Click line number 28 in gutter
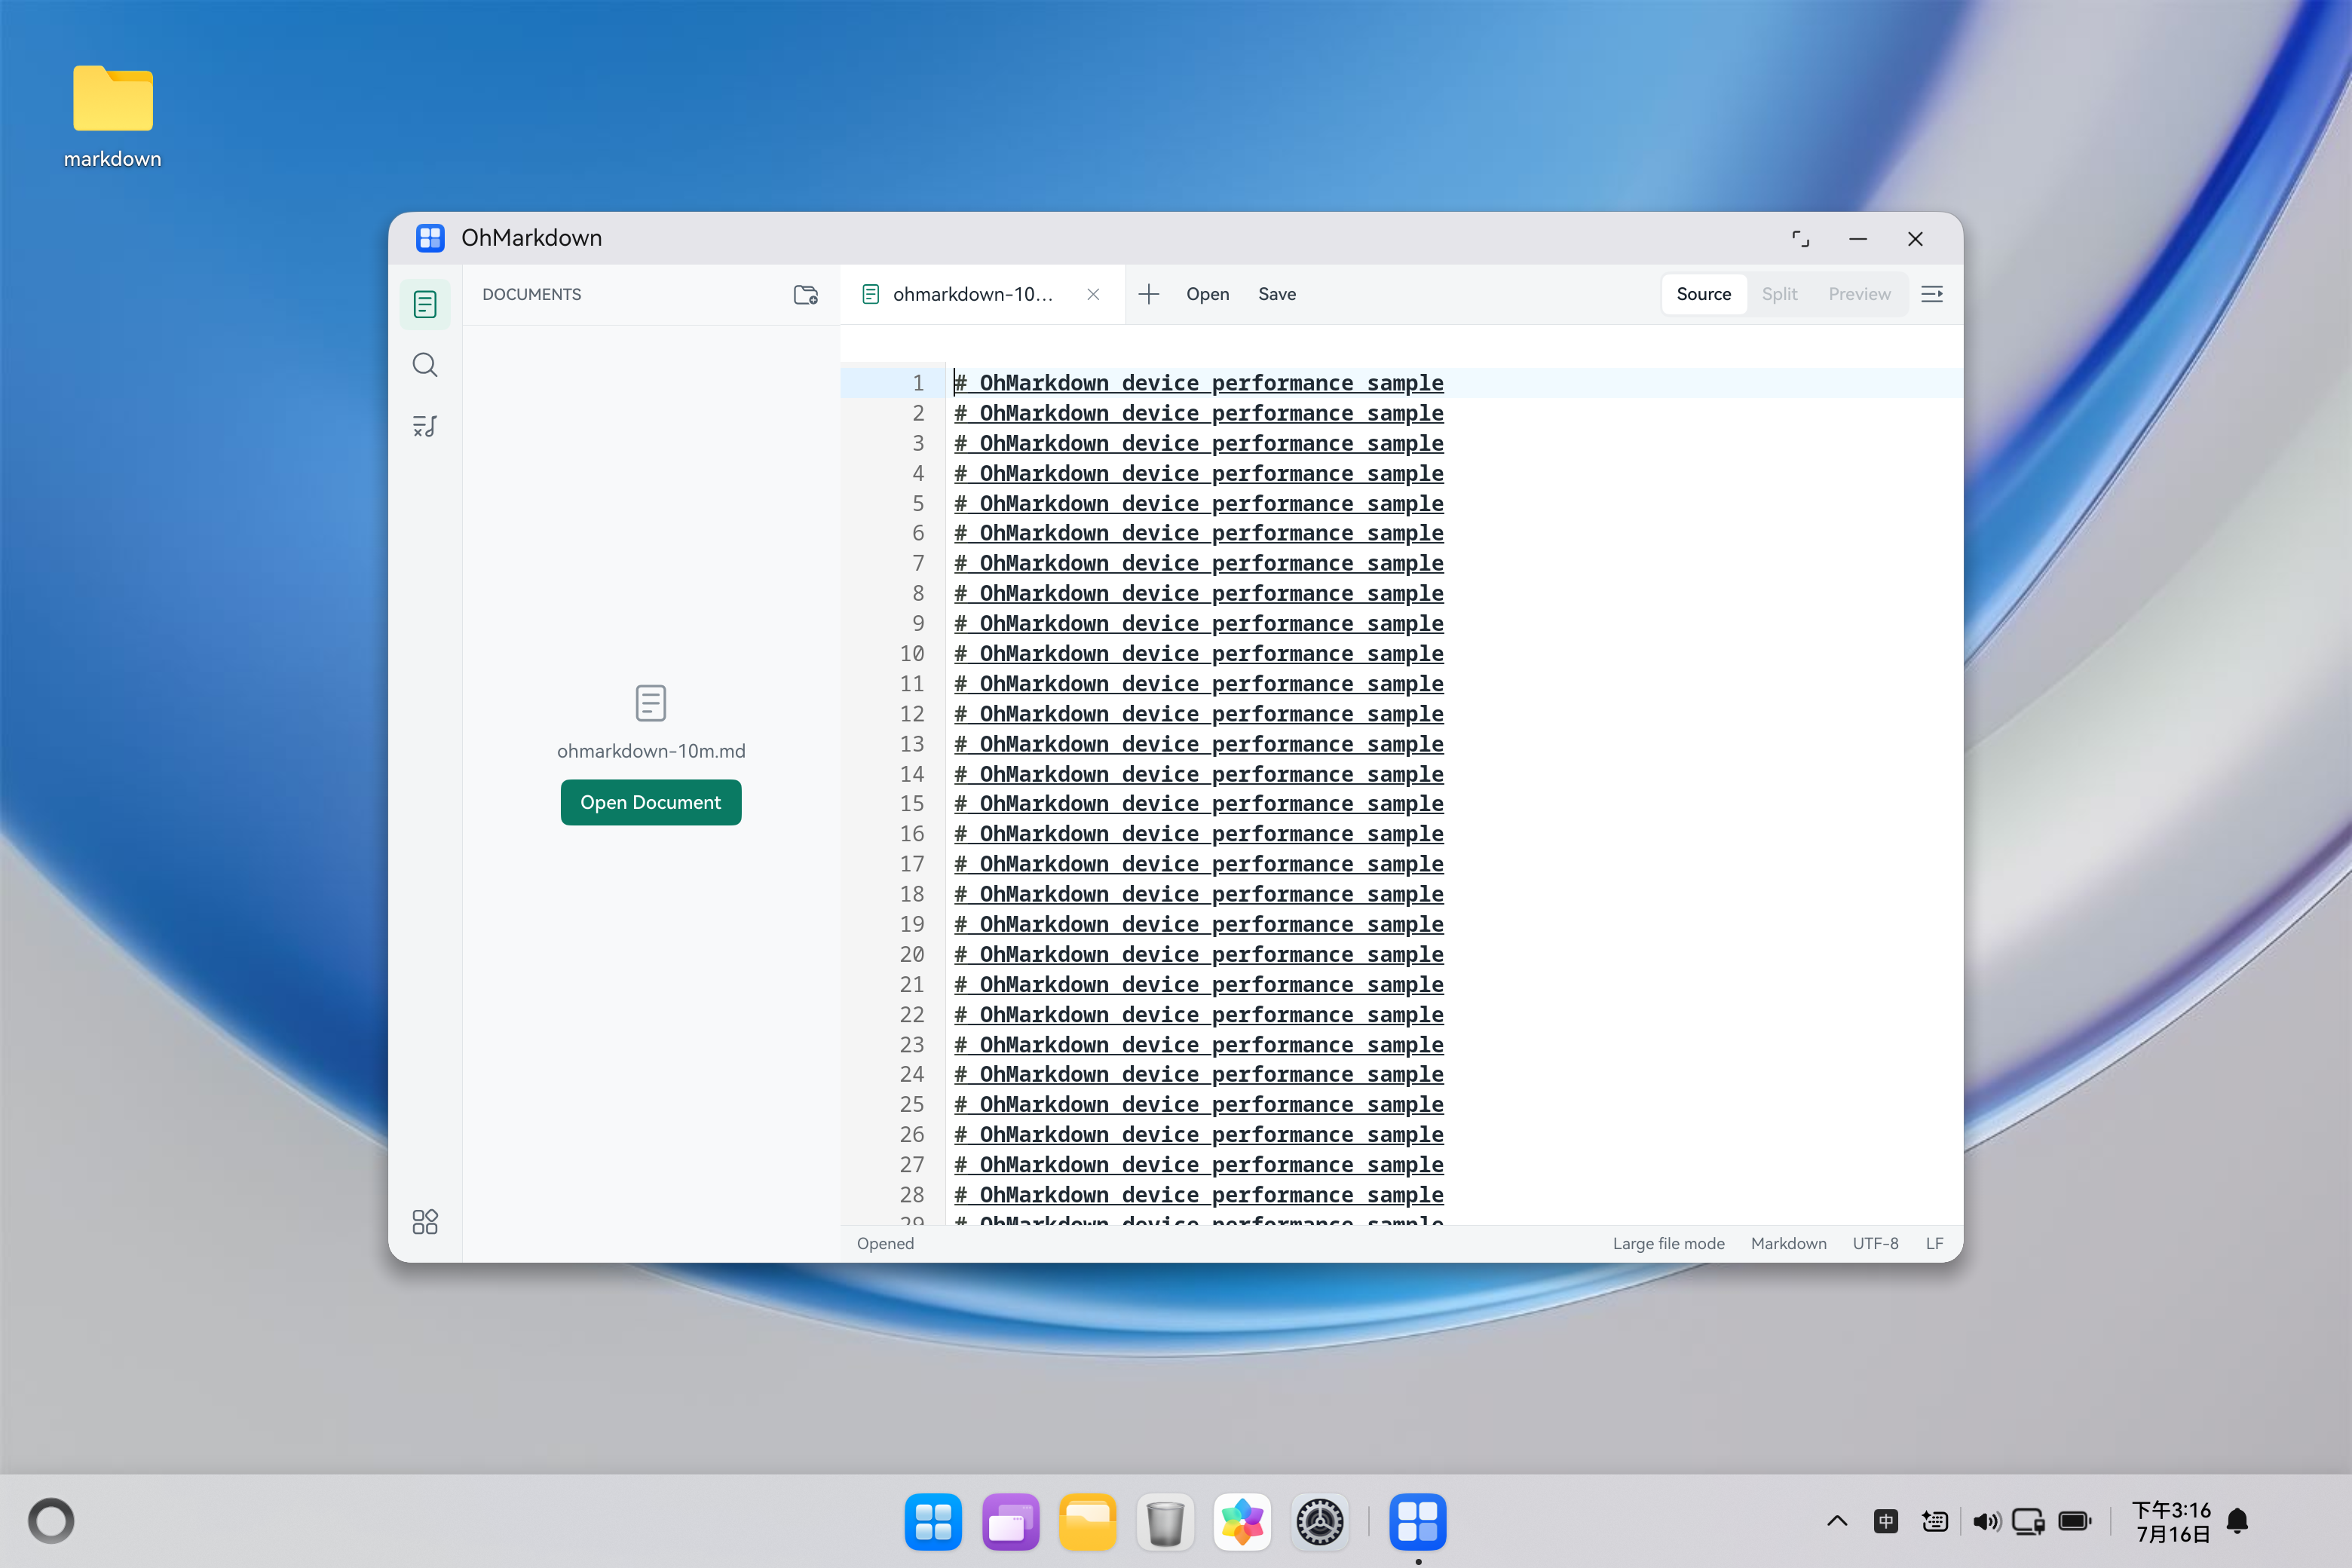 [x=911, y=1194]
